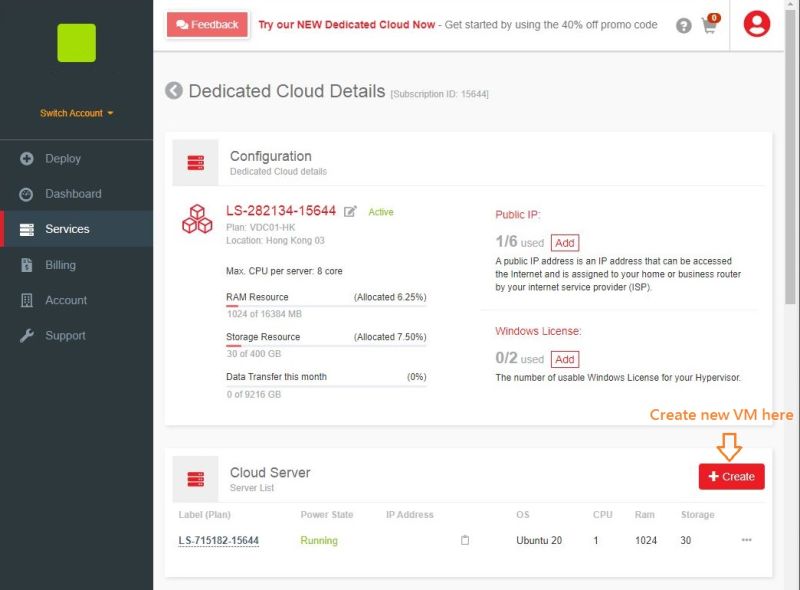Click the Max. CPU per server: 8 core text

284,271
